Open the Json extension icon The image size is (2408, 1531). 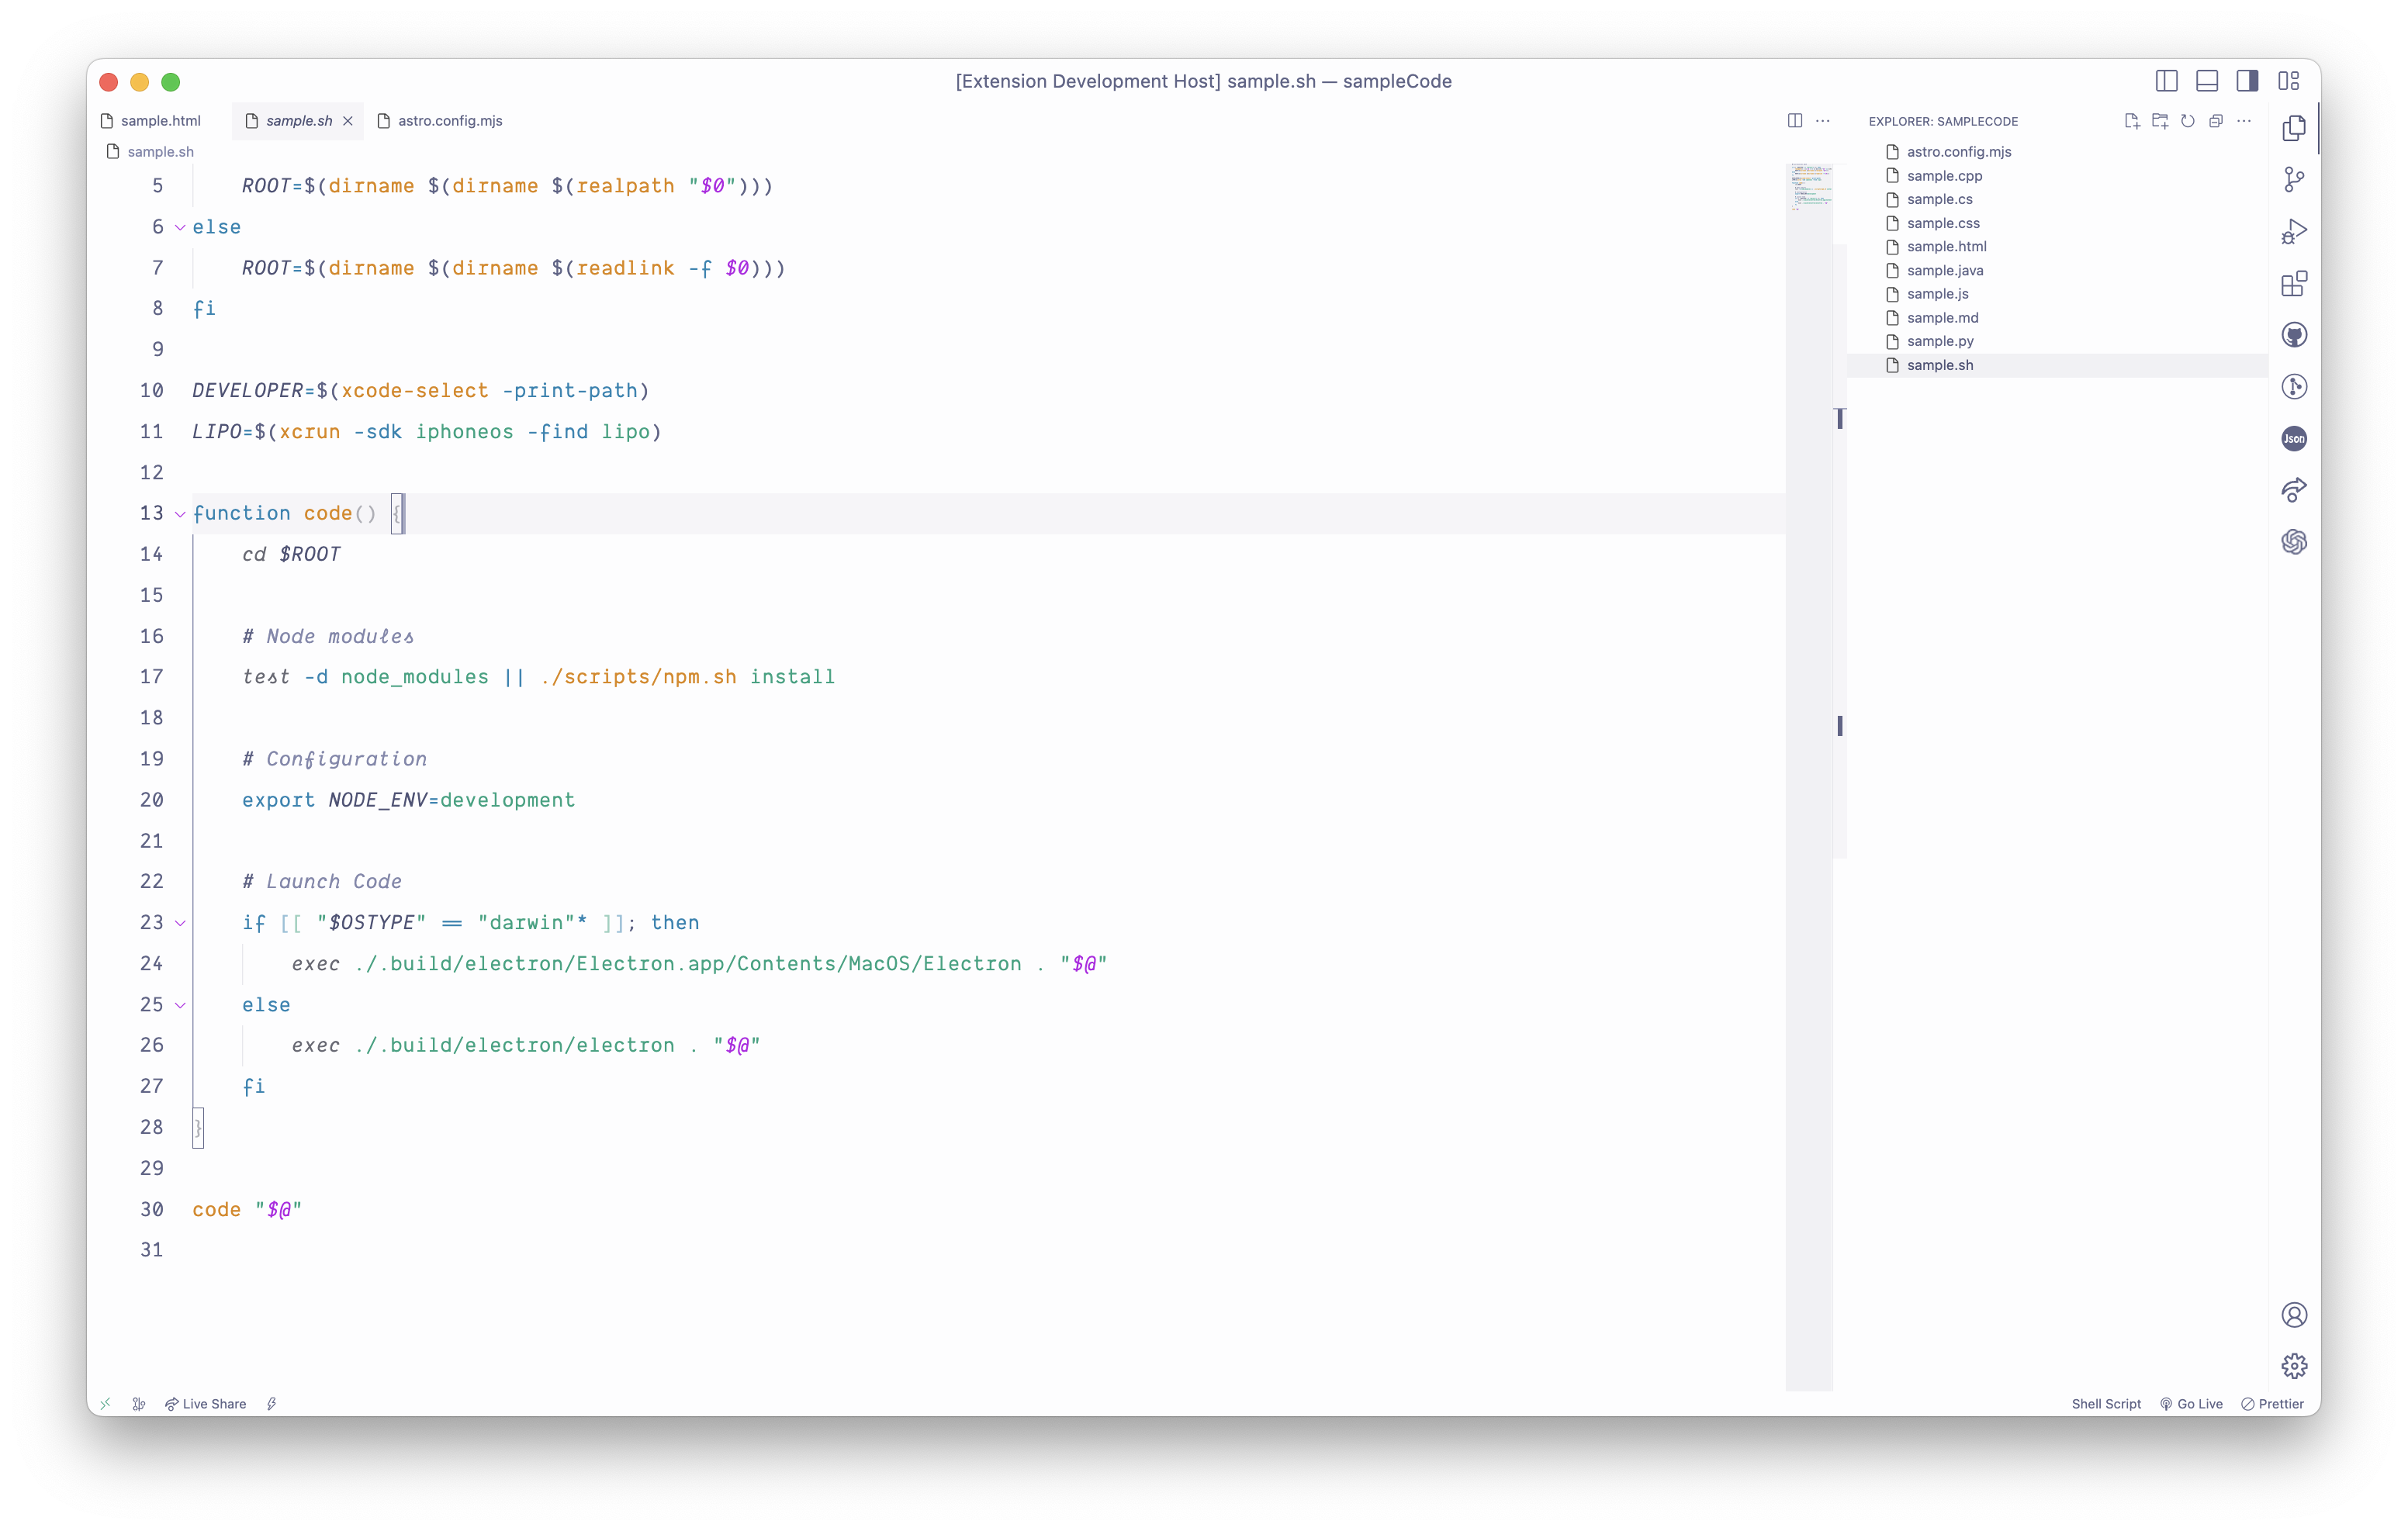(2294, 438)
